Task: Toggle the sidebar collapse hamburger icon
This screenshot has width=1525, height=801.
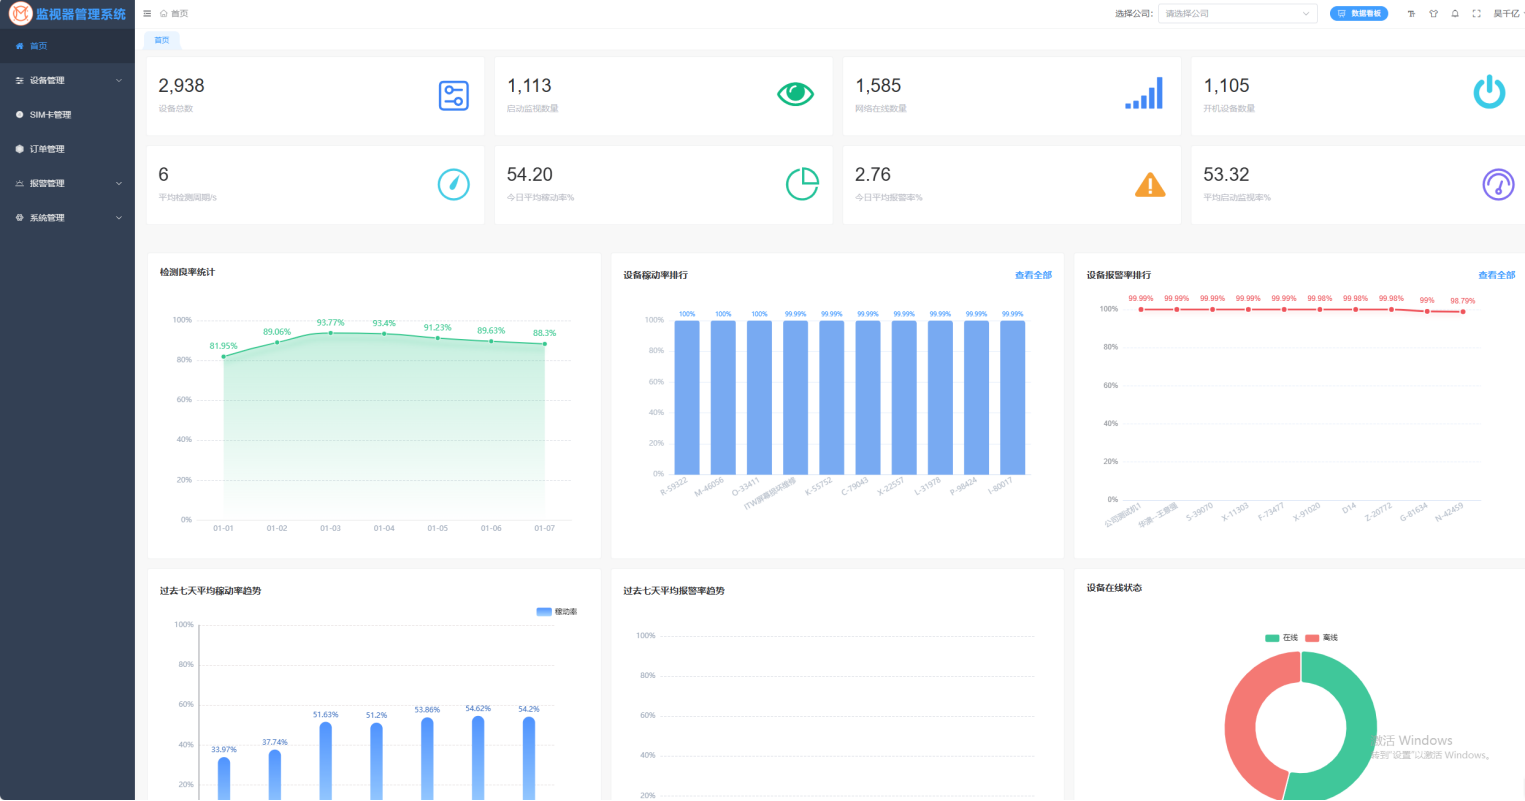Action: point(147,14)
